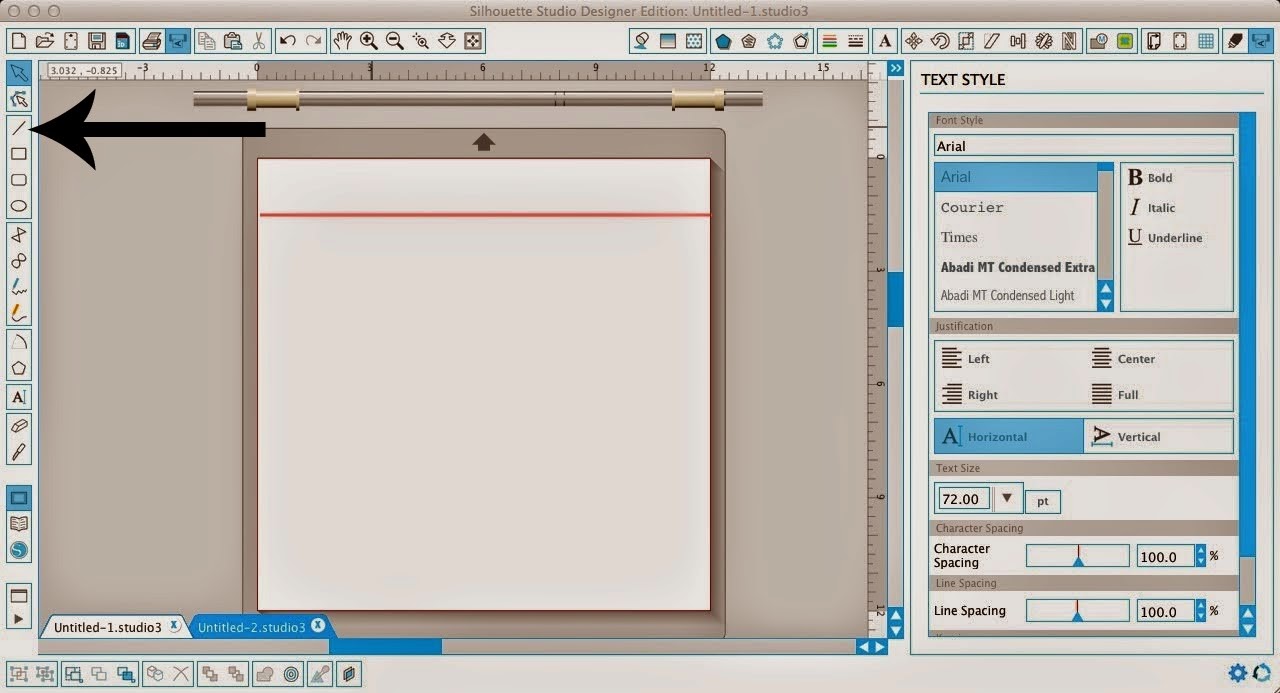The height and width of the screenshot is (693, 1280).
Task: Open the text size dropdown
Action: tap(1007, 498)
